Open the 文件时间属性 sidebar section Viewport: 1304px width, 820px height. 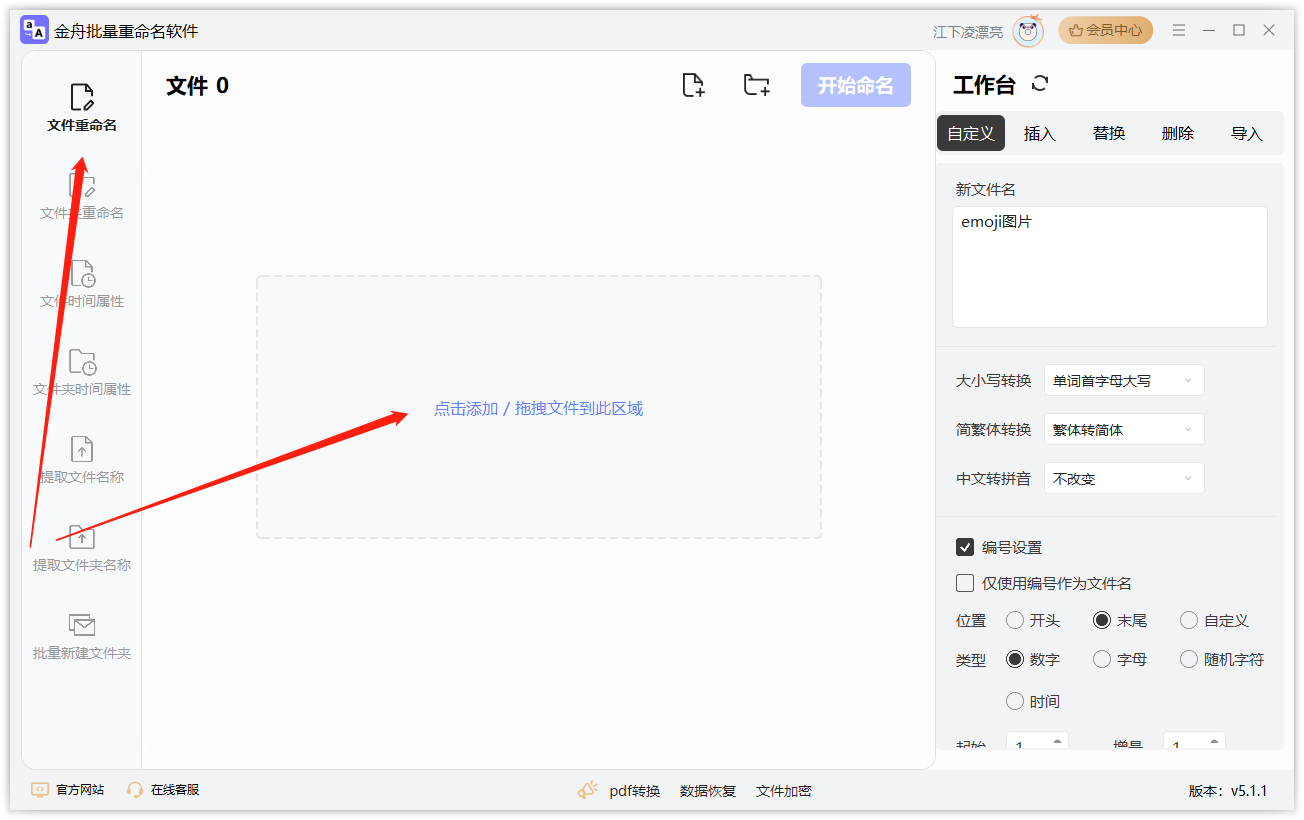click(82, 284)
